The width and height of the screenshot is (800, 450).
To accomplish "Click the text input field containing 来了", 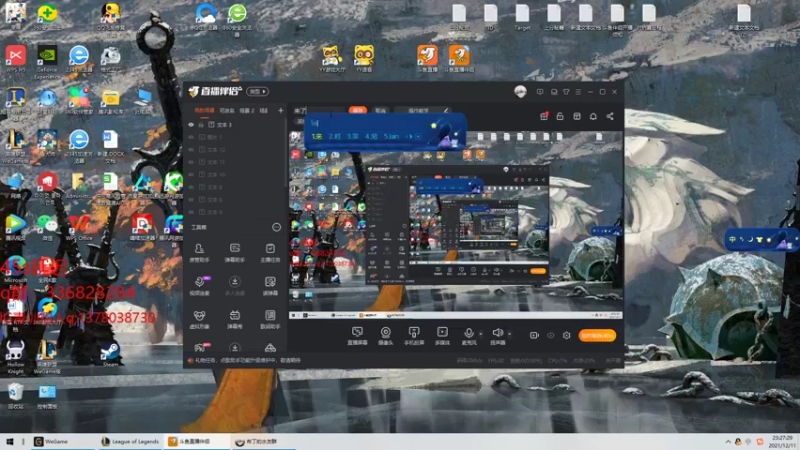I will [320, 110].
